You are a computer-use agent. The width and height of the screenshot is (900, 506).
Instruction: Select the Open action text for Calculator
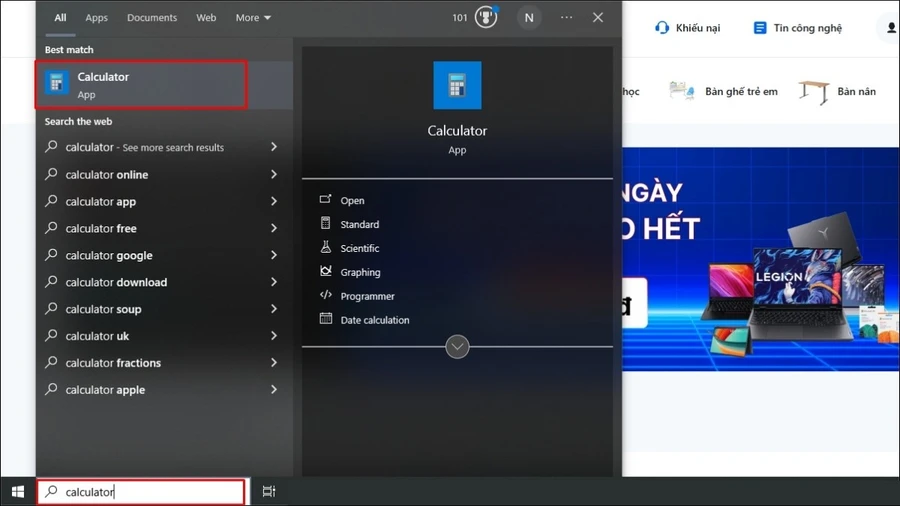(x=352, y=200)
